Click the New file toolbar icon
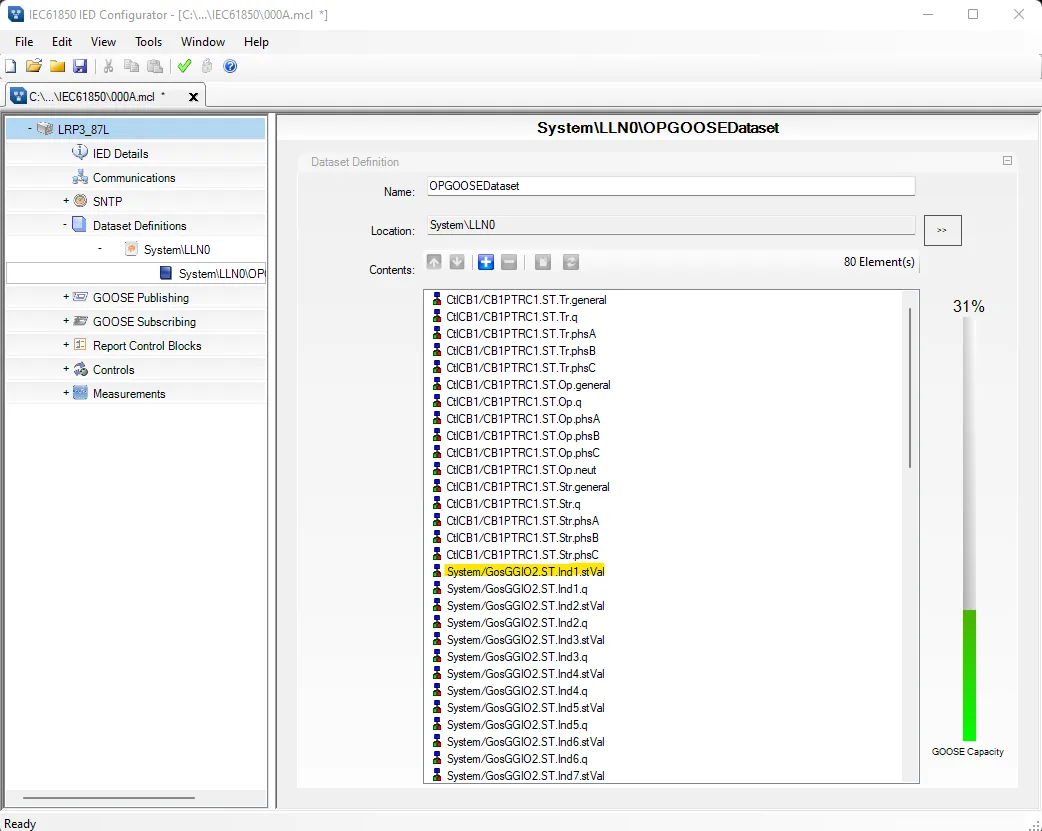The width and height of the screenshot is (1042, 831). [x=11, y=66]
